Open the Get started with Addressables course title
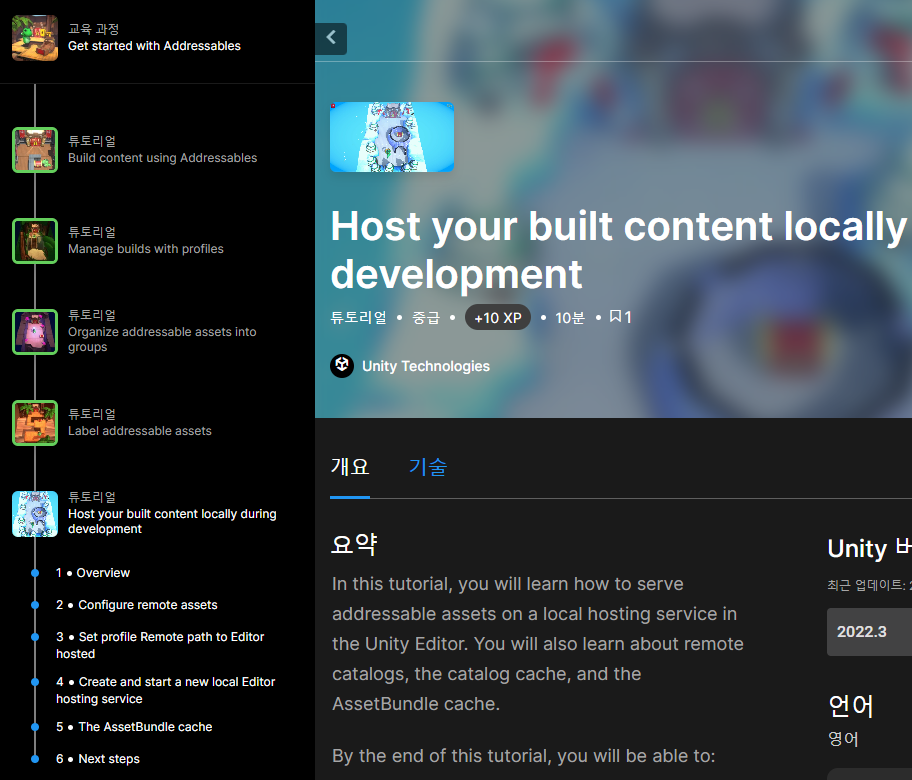 [154, 46]
